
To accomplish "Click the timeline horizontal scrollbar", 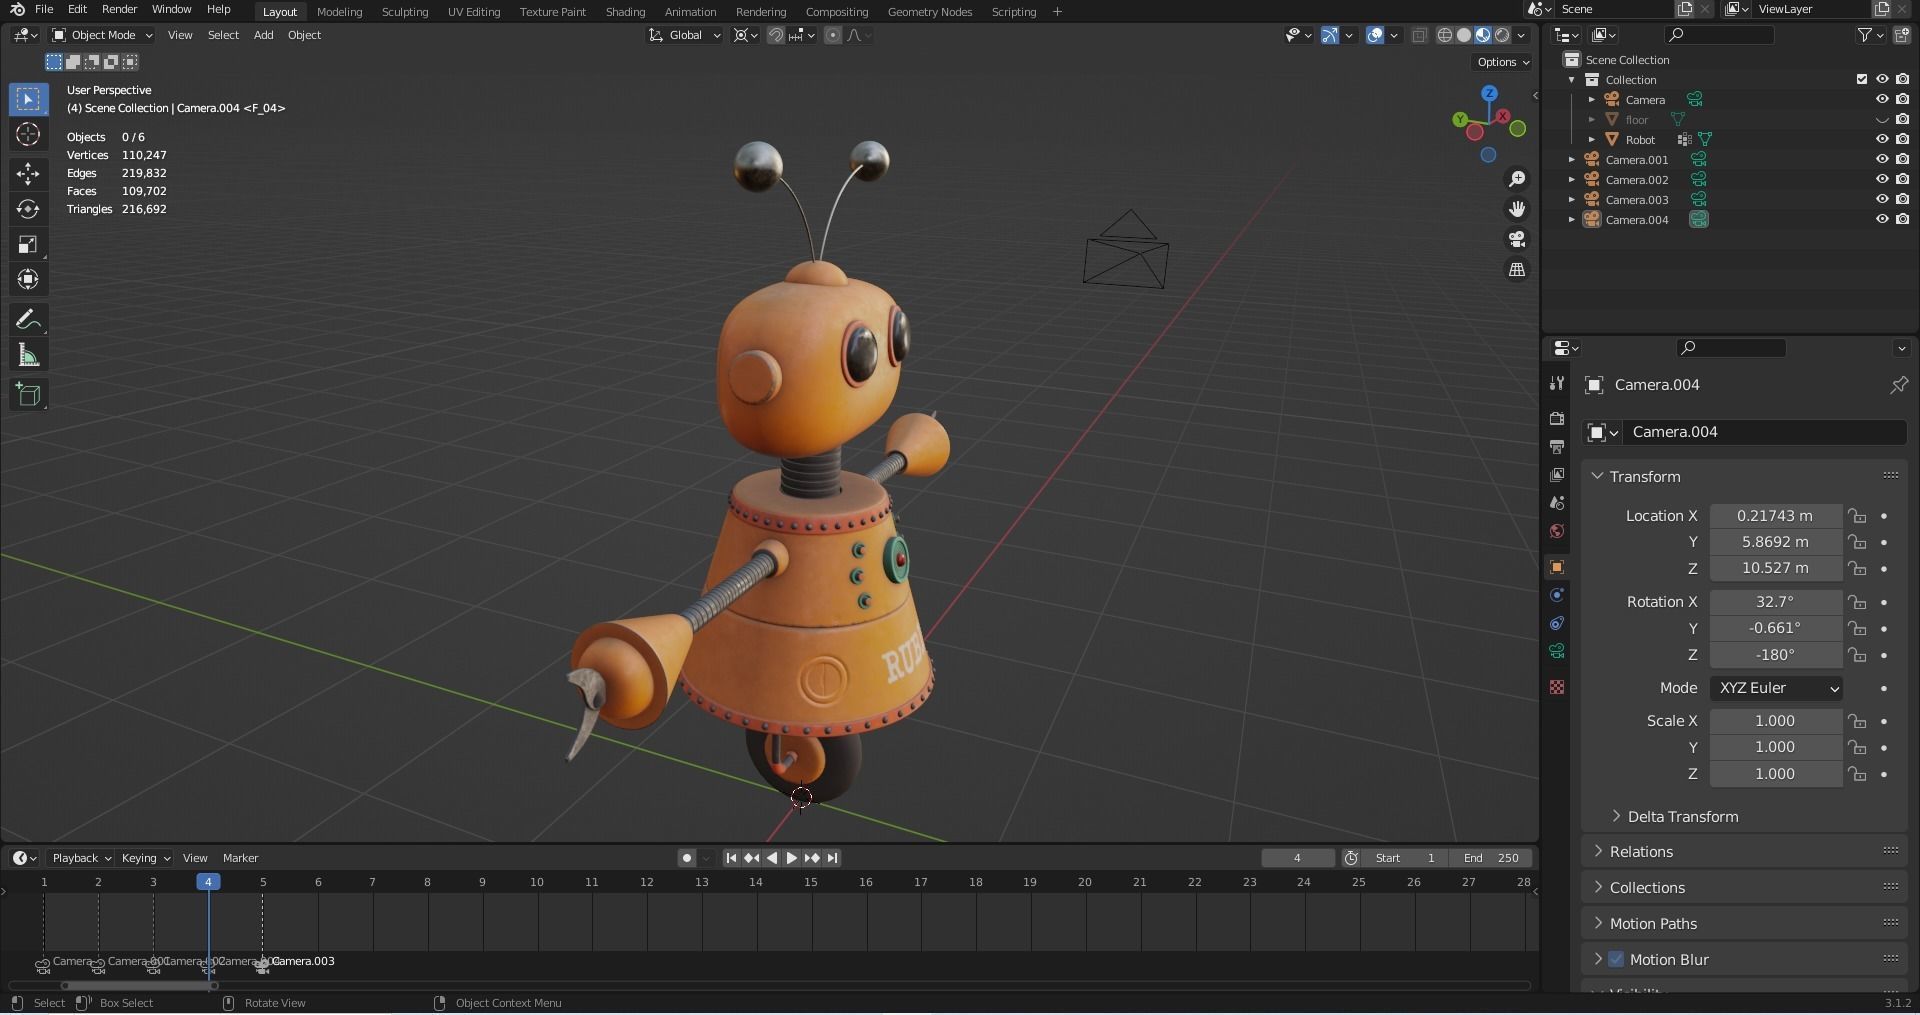I will (138, 986).
